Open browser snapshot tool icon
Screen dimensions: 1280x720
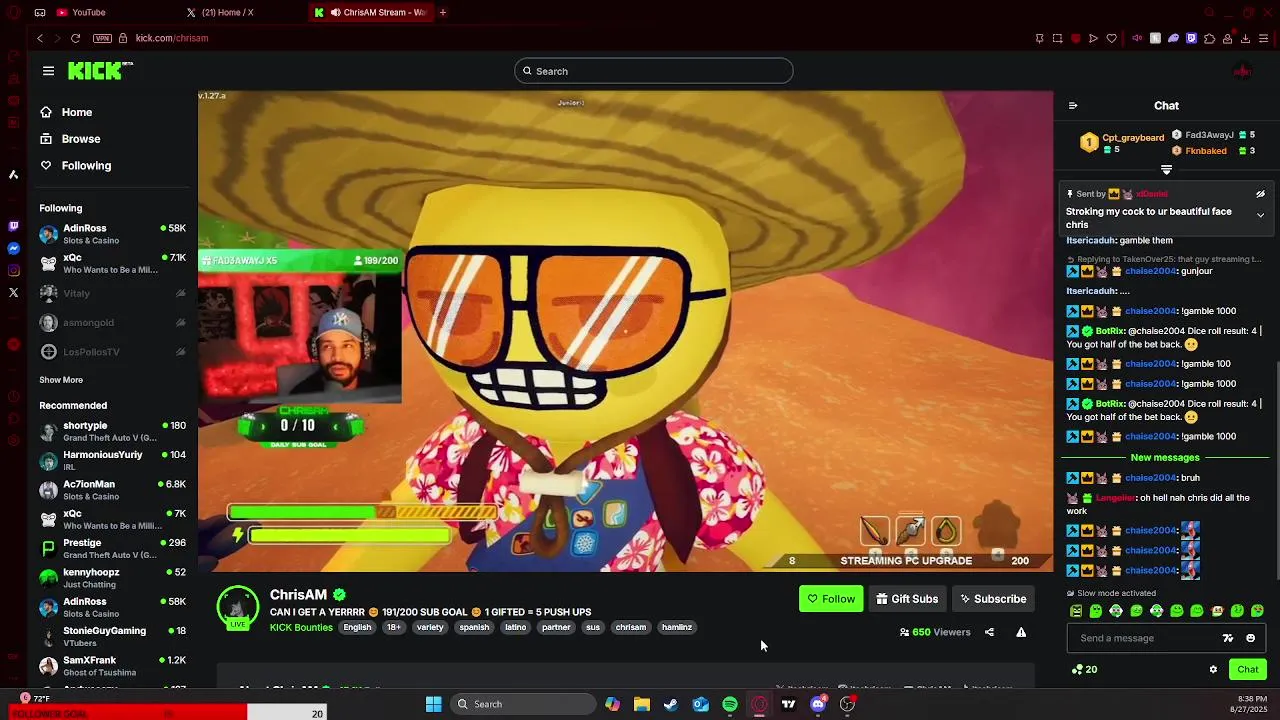1057,38
